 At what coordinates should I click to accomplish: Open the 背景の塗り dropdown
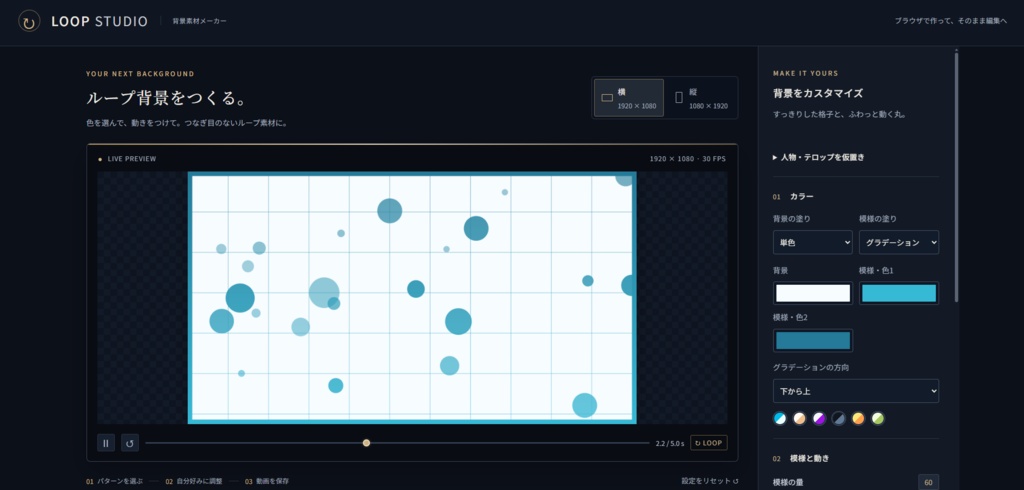812,242
